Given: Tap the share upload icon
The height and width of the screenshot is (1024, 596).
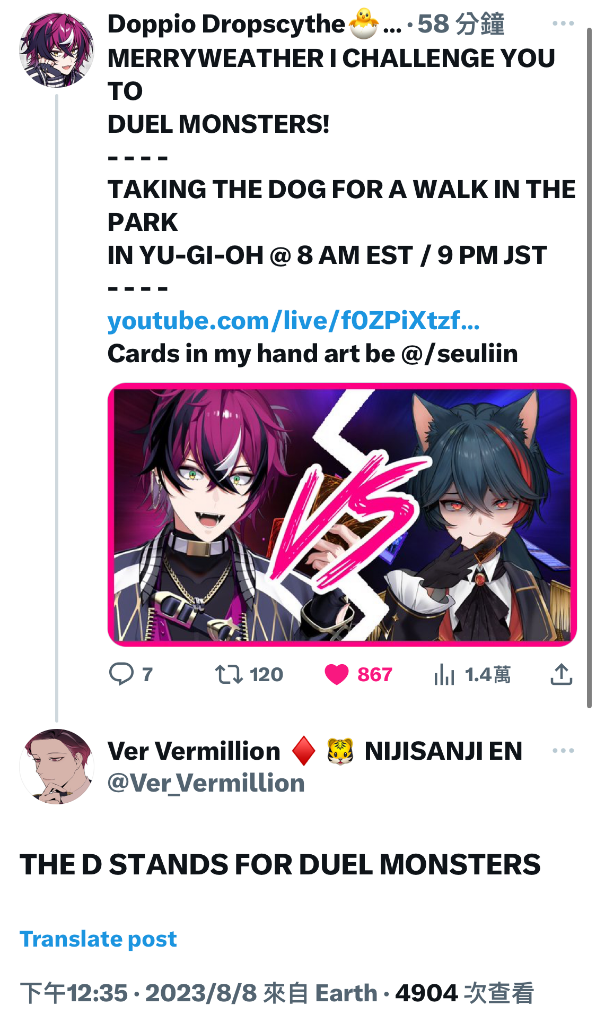Looking at the screenshot, I should 561,674.
